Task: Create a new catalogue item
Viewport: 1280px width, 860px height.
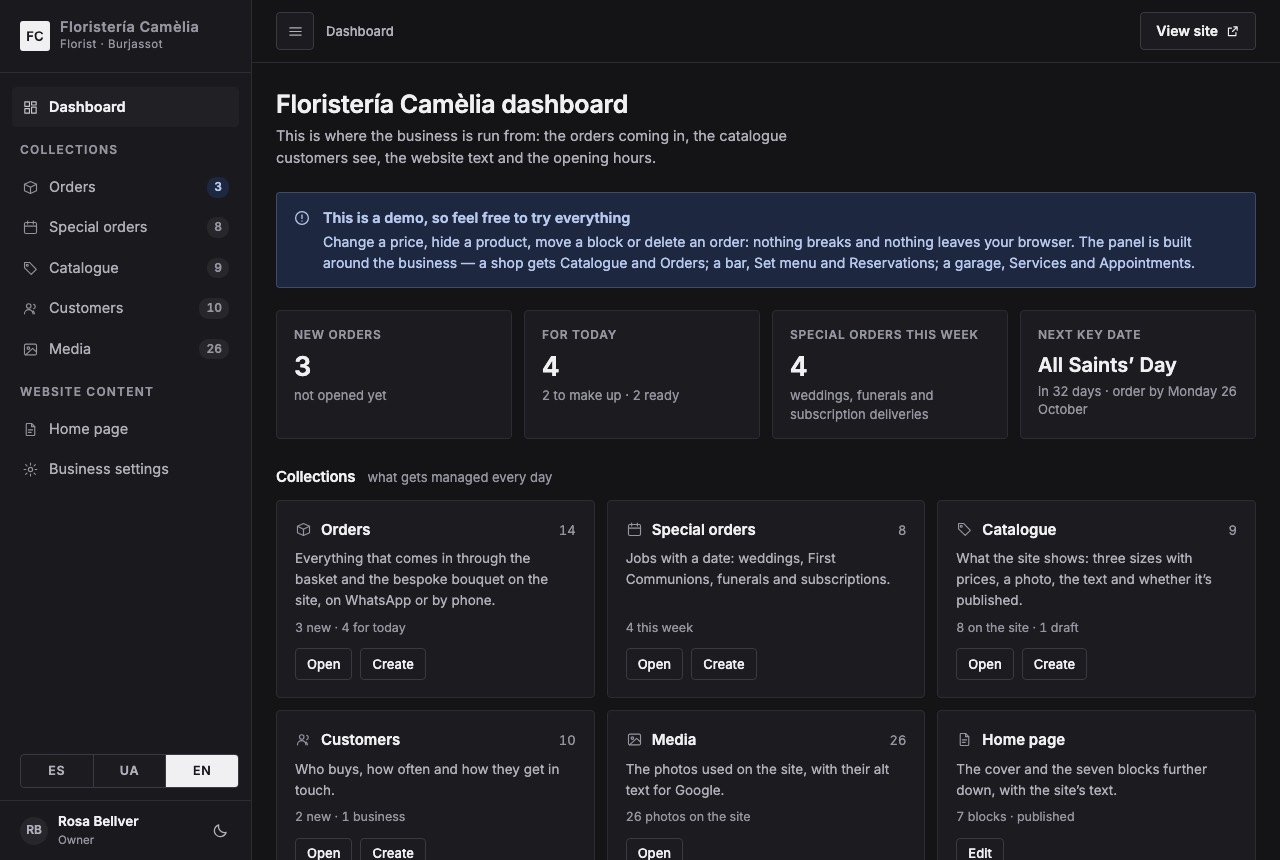Action: pyautogui.click(x=1054, y=664)
